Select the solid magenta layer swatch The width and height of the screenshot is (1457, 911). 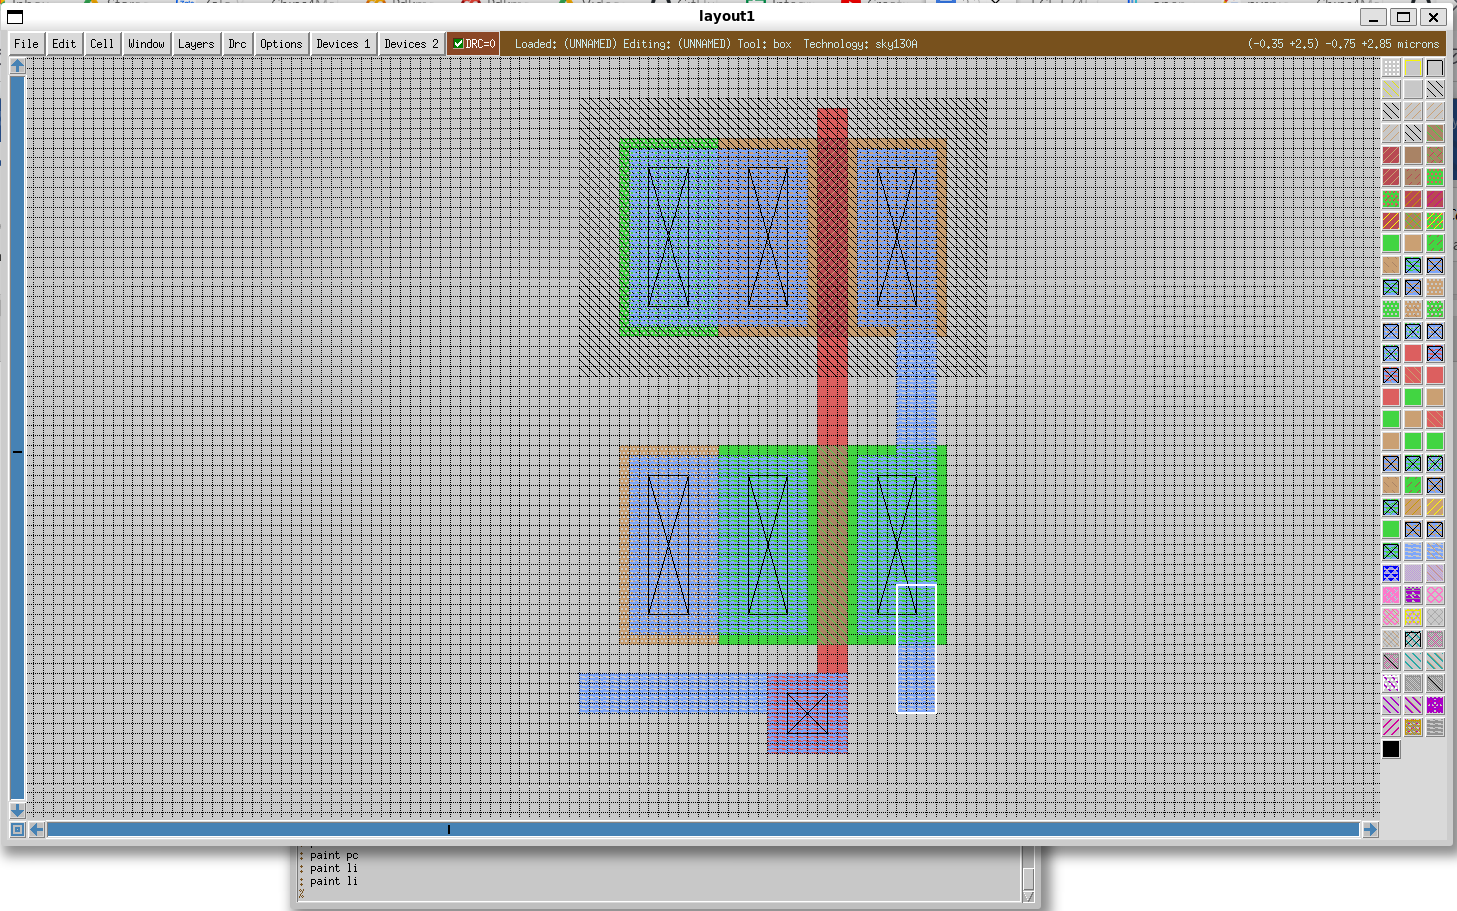1435,199
